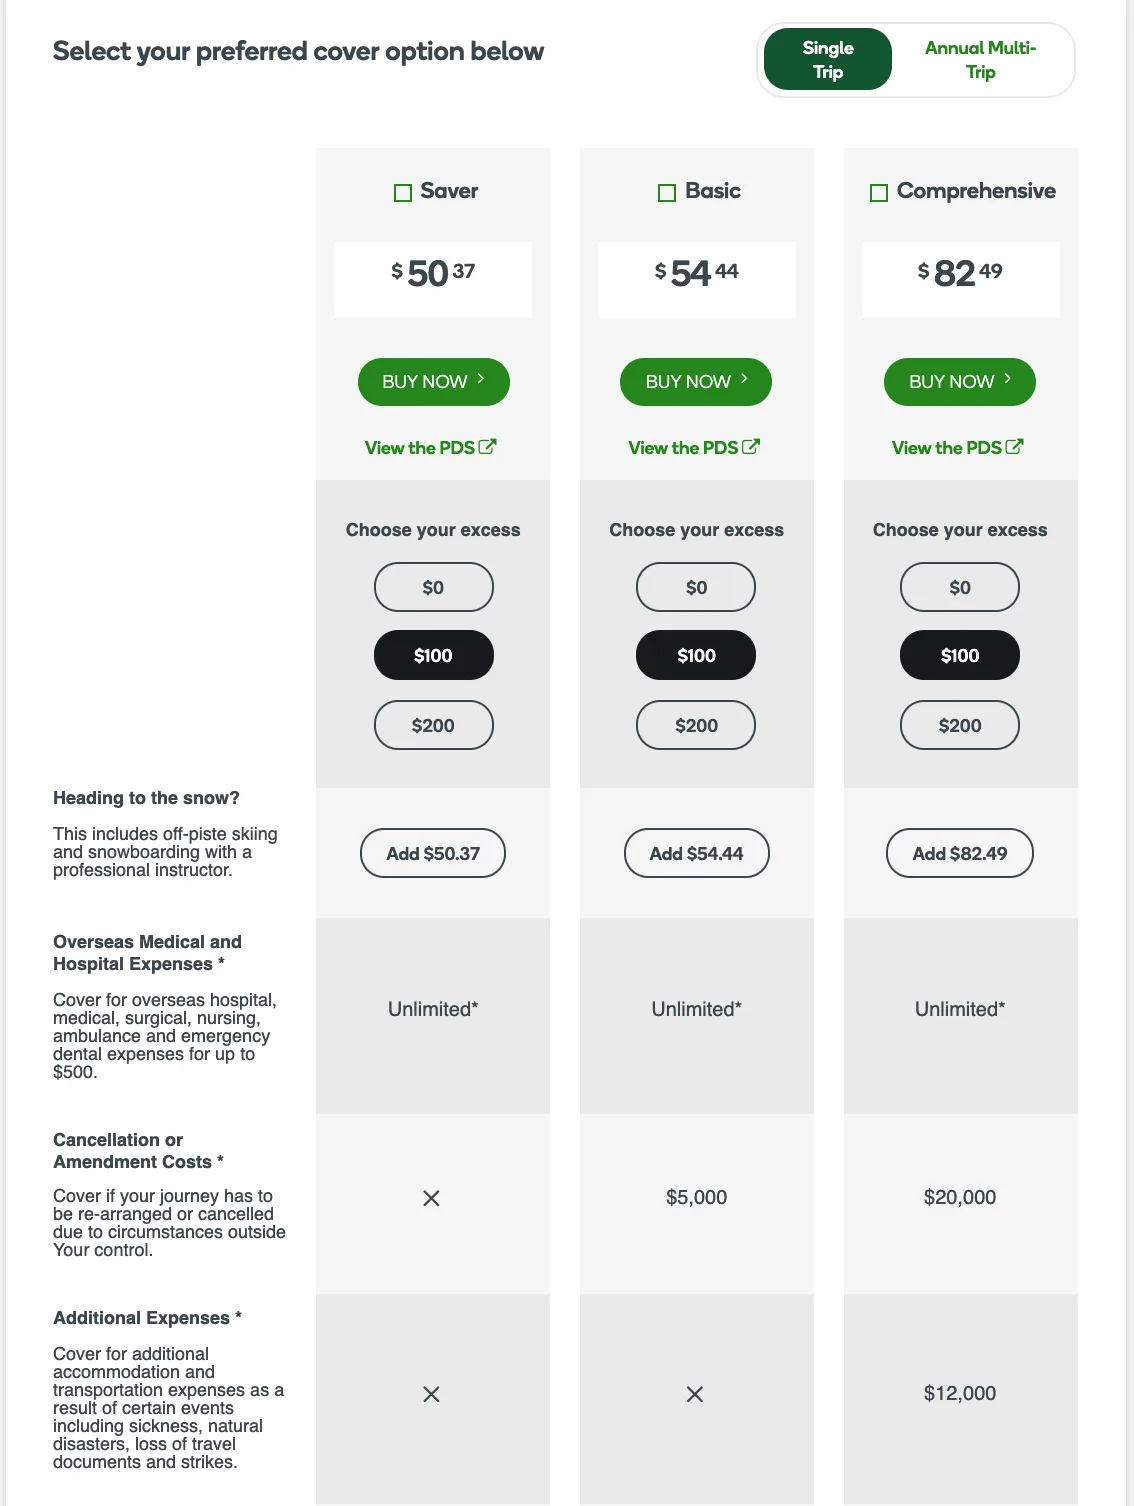The image size is (1134, 1506).
Task: Tick the Basic plan checkbox
Action: (x=667, y=193)
